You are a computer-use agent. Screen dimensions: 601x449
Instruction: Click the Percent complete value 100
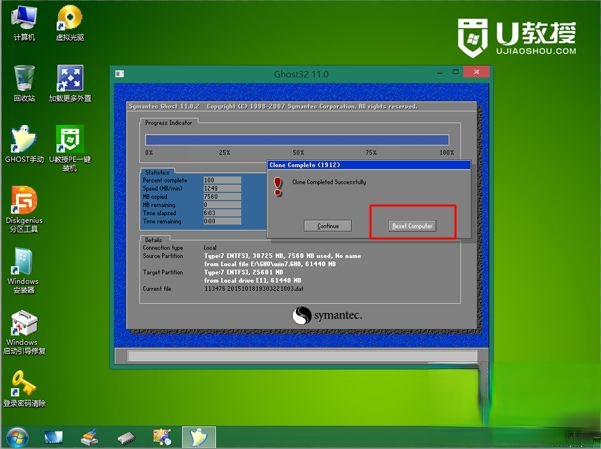click(x=222, y=180)
